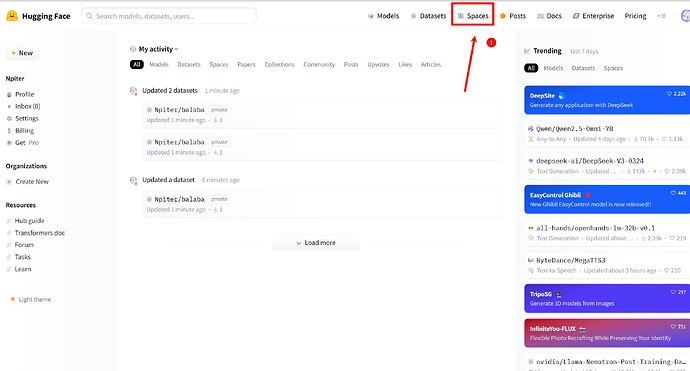Image resolution: width=690 pixels, height=371 pixels.
Task: Click the Trending chart icon
Action: pyautogui.click(x=527, y=51)
